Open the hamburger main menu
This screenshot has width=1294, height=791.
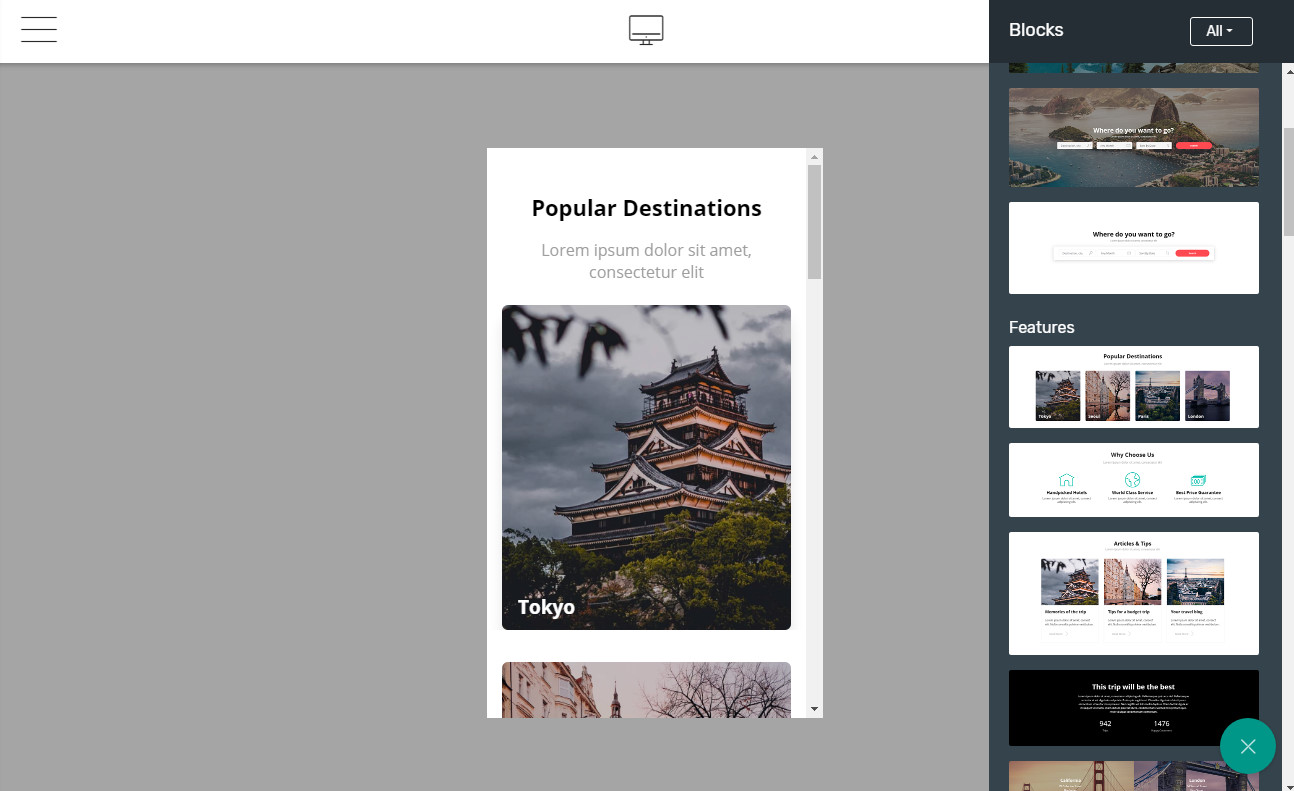pos(39,30)
